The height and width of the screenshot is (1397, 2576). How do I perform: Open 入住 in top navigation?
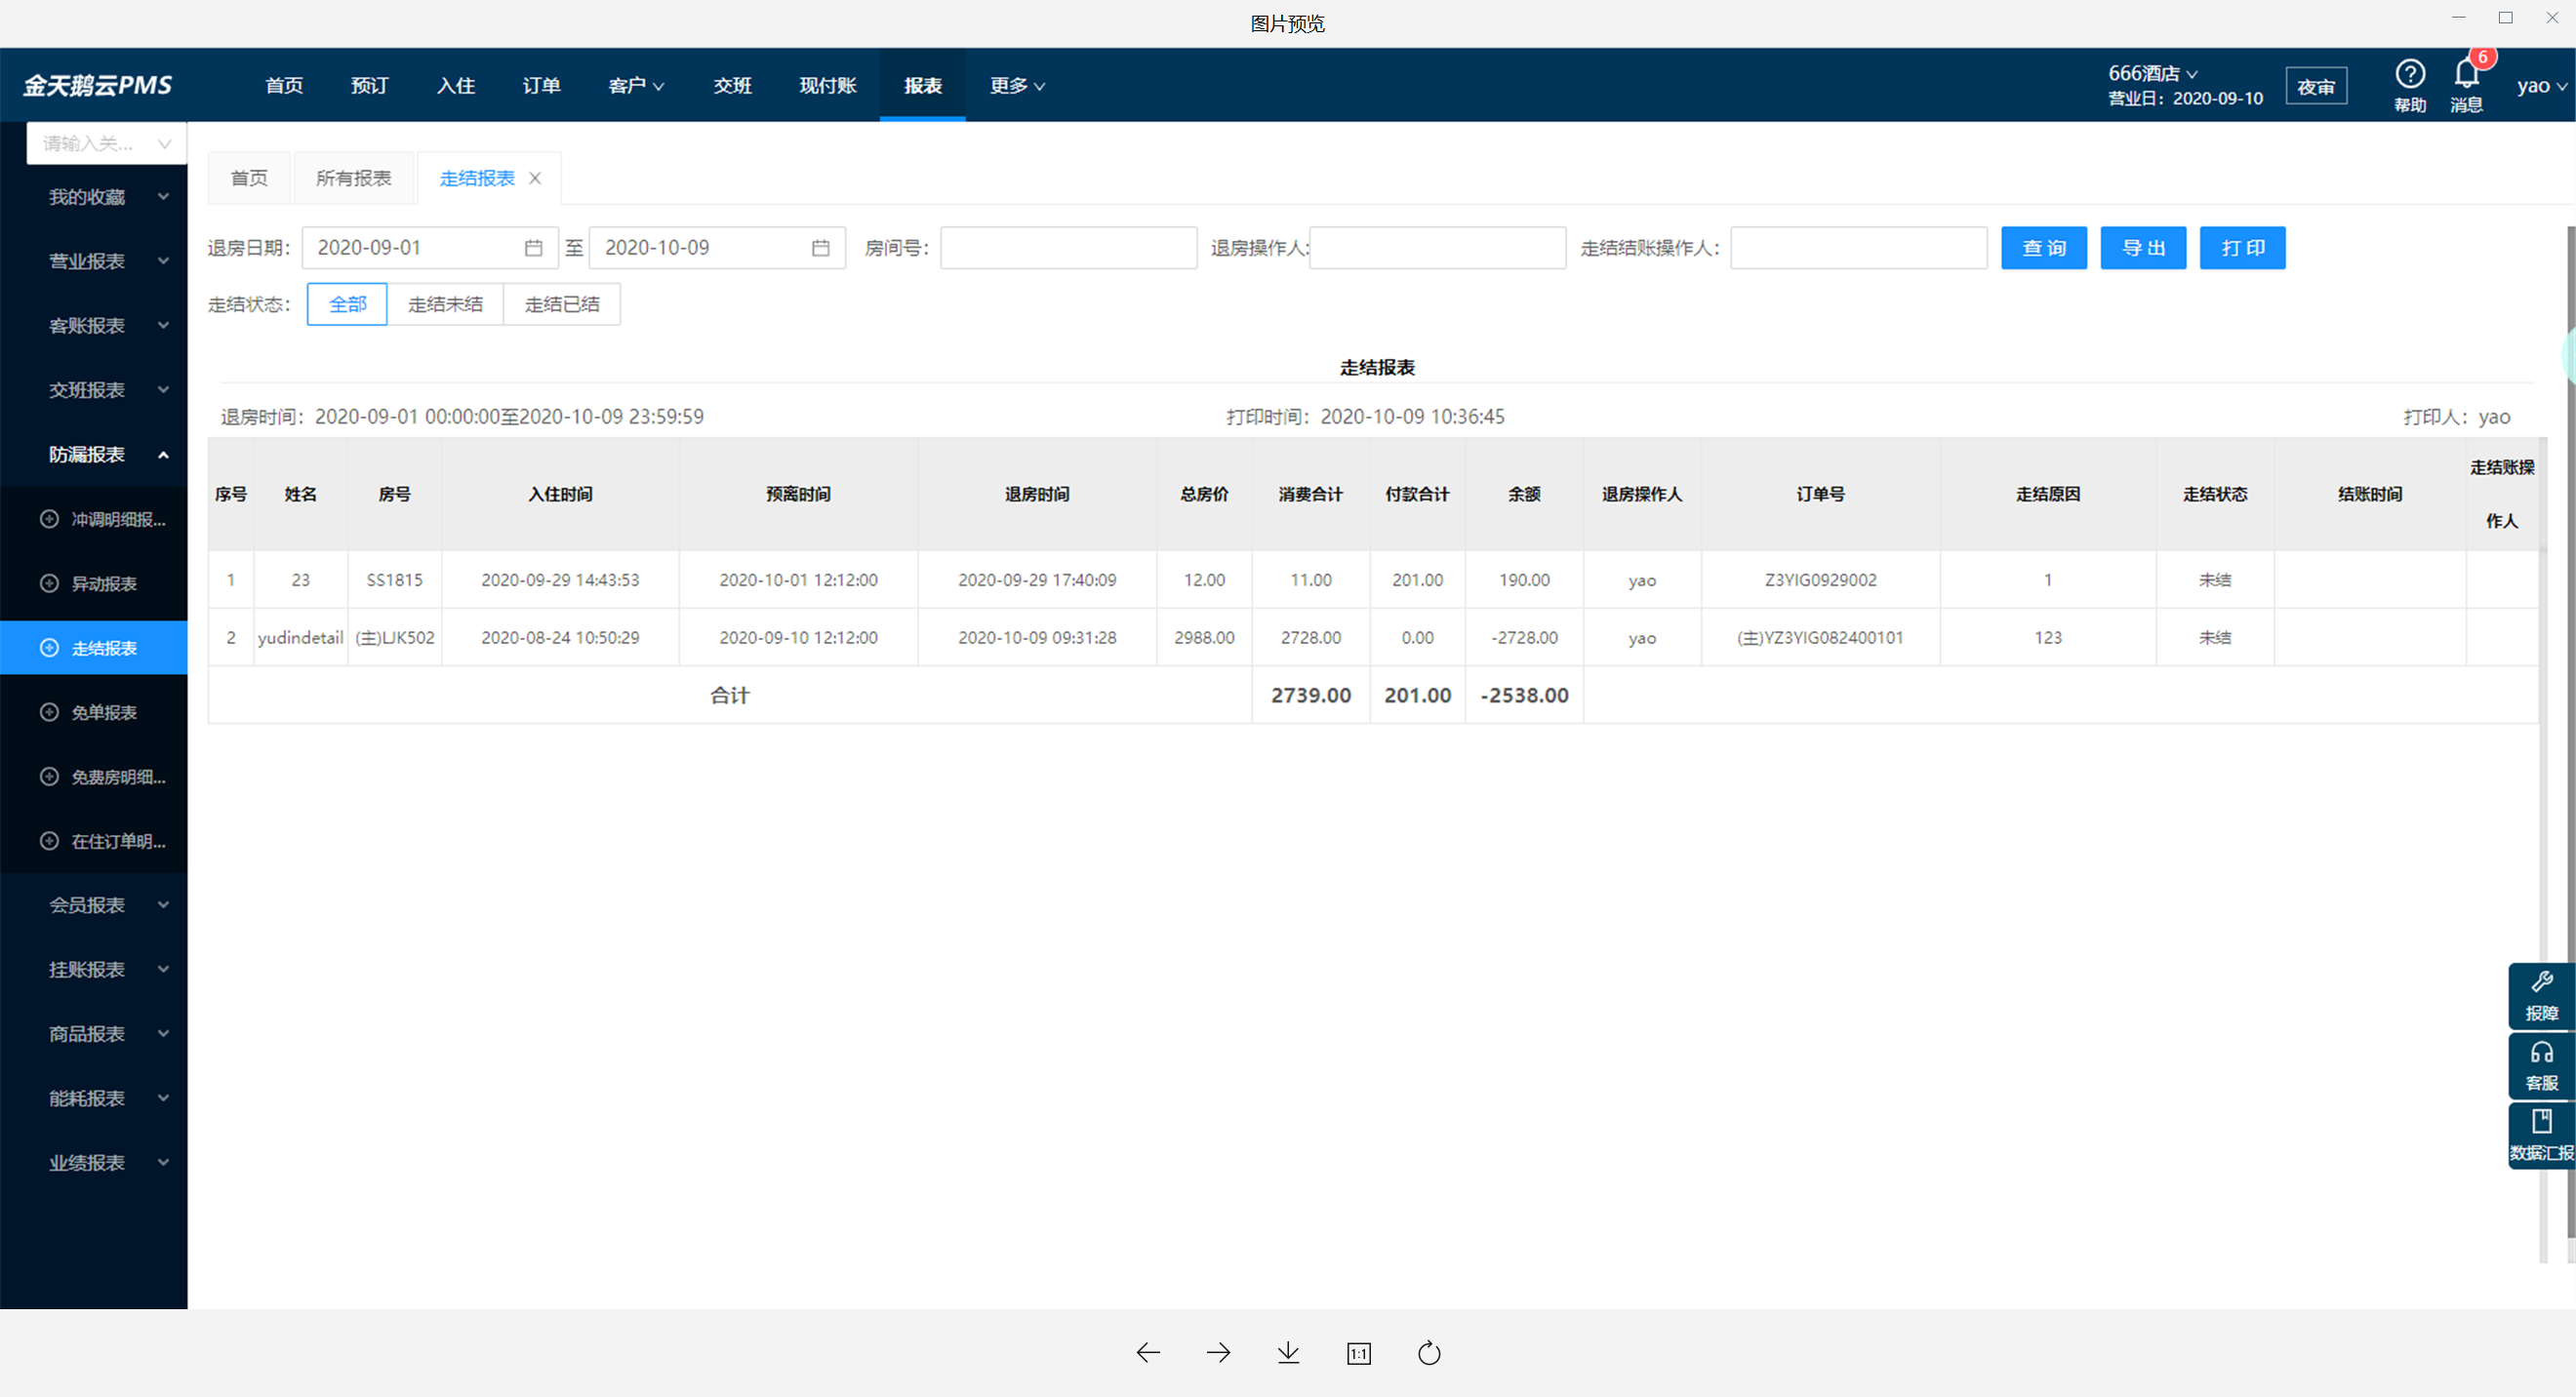(x=455, y=86)
